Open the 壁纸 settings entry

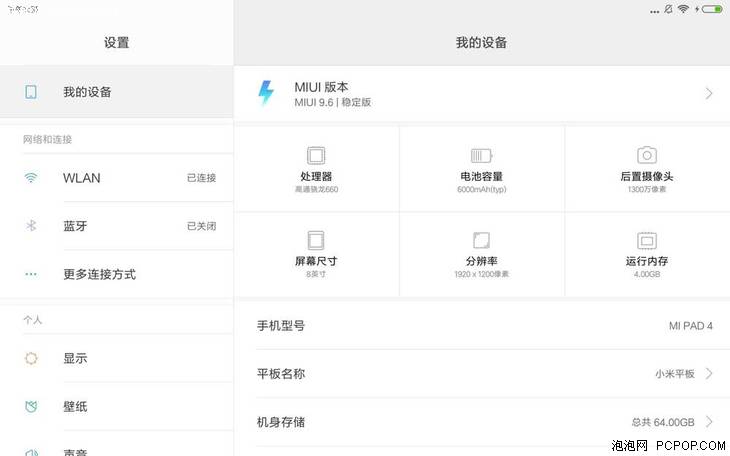[116, 407]
